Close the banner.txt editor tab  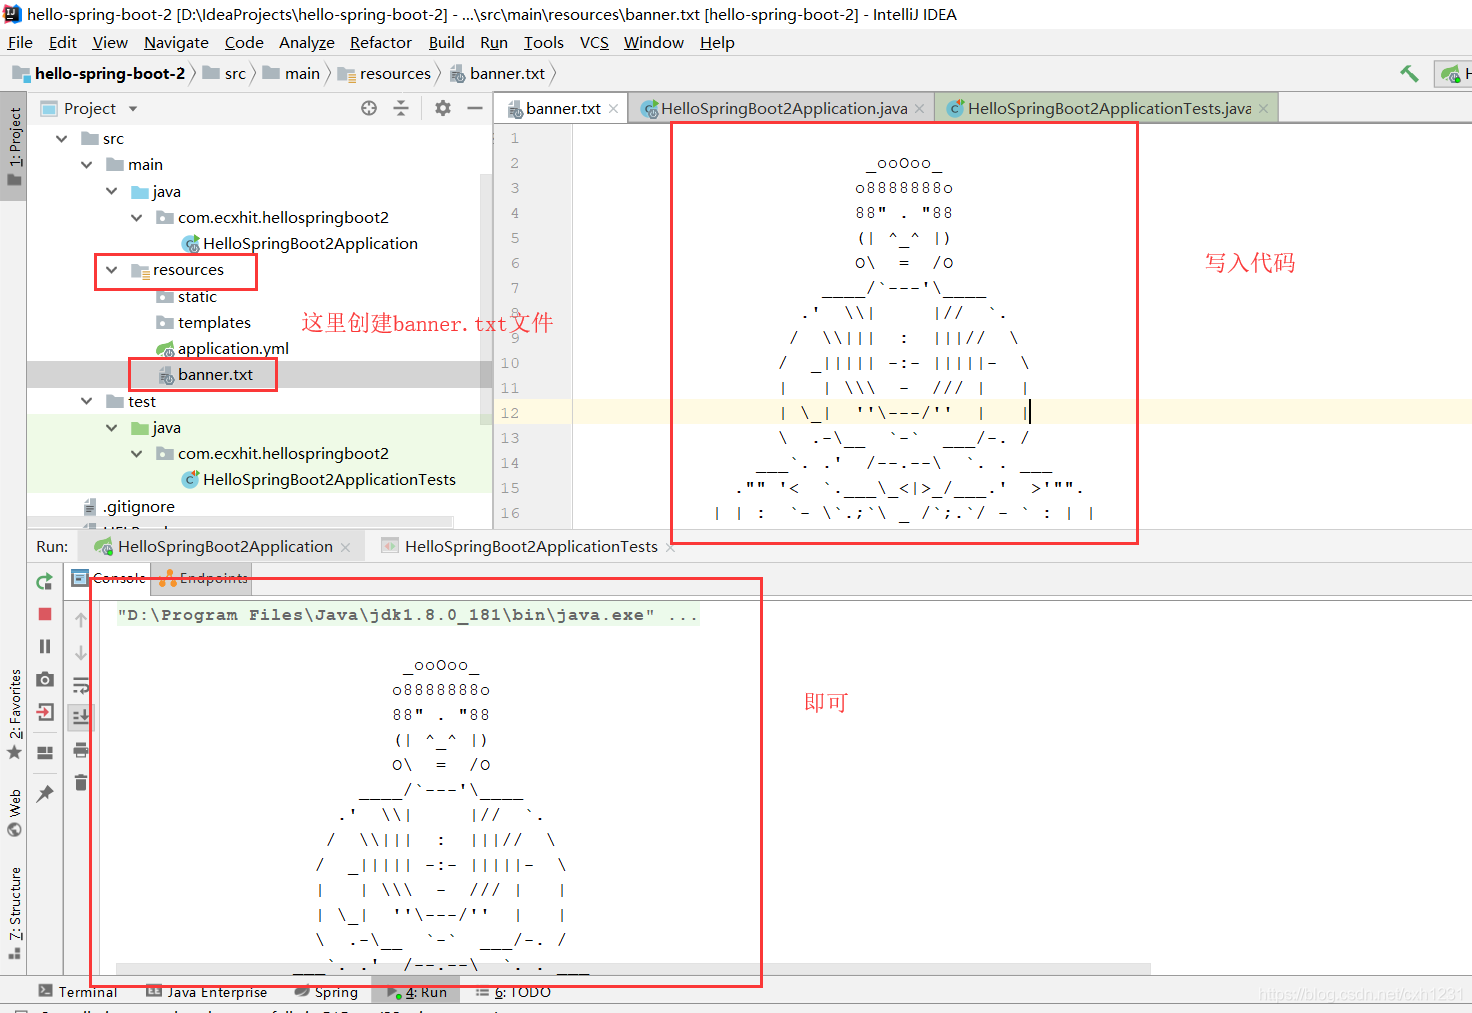point(613,109)
